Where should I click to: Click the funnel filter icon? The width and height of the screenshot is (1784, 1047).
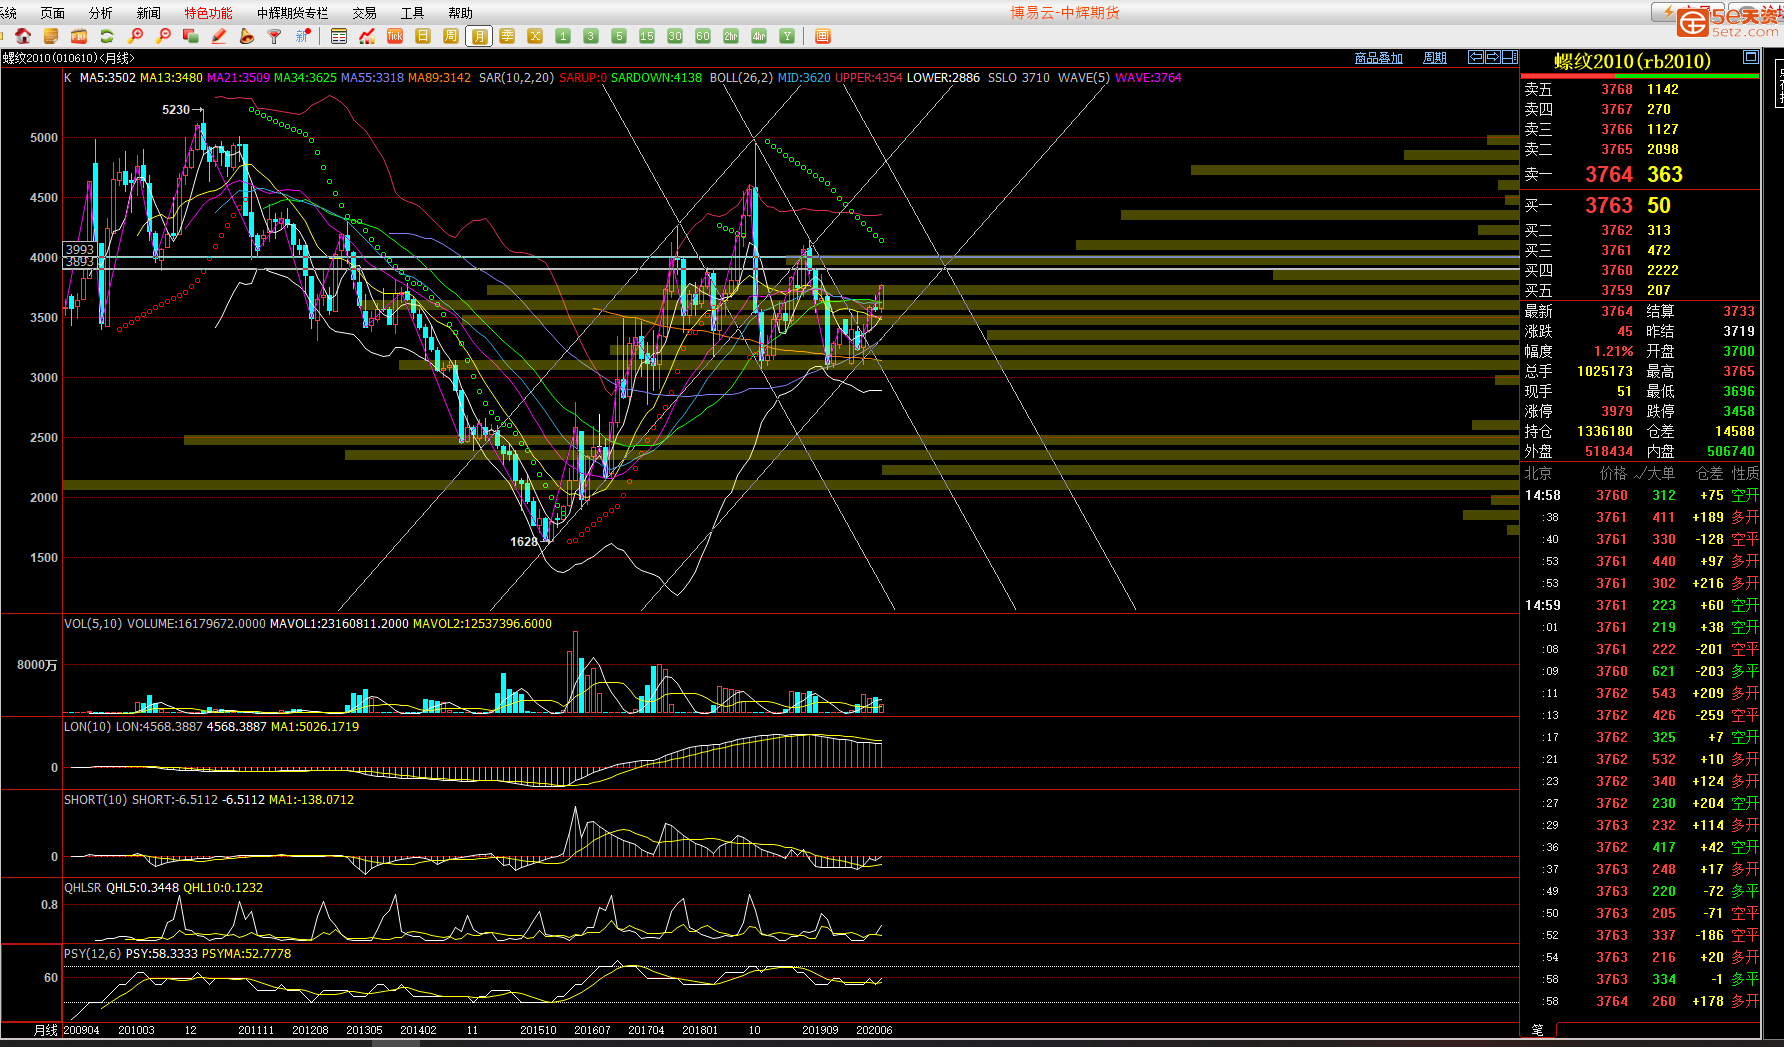[x=274, y=36]
